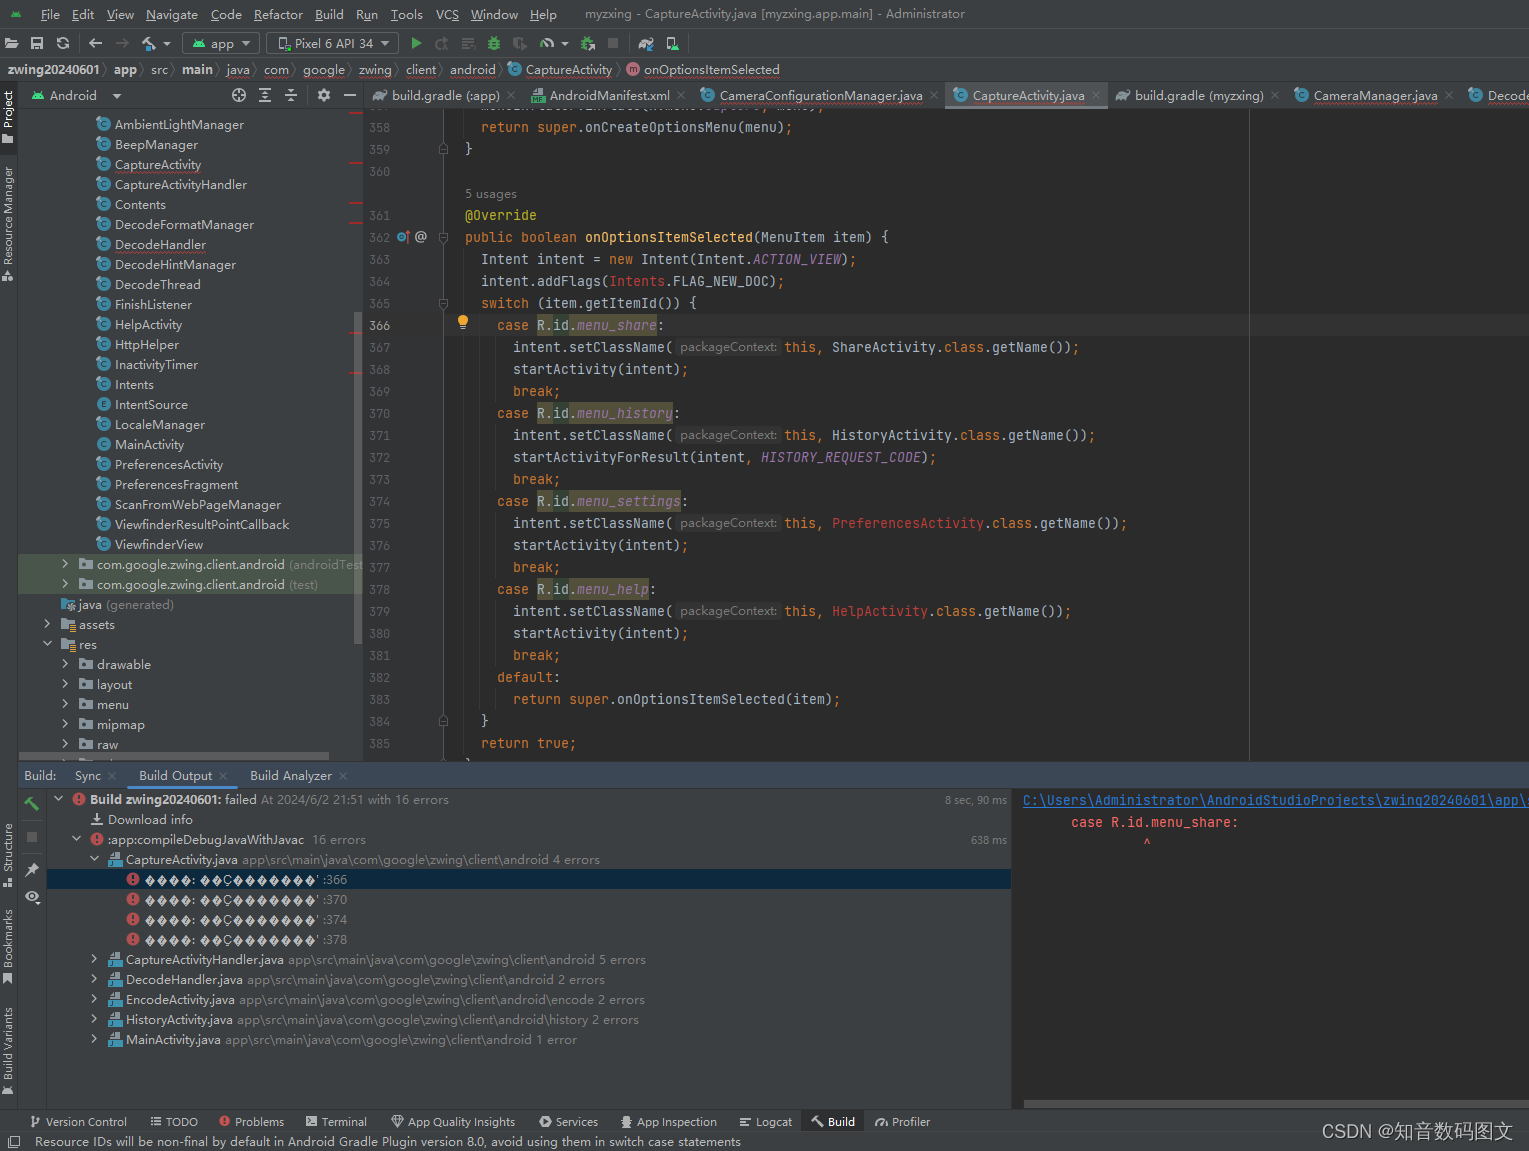Collapse the res folder in project tree
Screen dimensions: 1529x1151
pyautogui.click(x=47, y=644)
